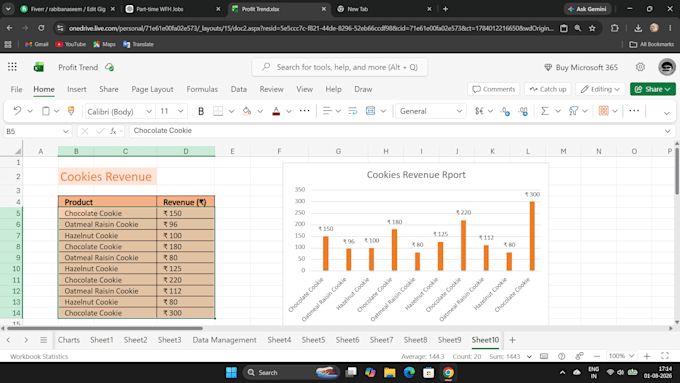Increase decimal places icon
Image resolution: width=680 pixels, height=383 pixels.
pyautogui.click(x=523, y=111)
